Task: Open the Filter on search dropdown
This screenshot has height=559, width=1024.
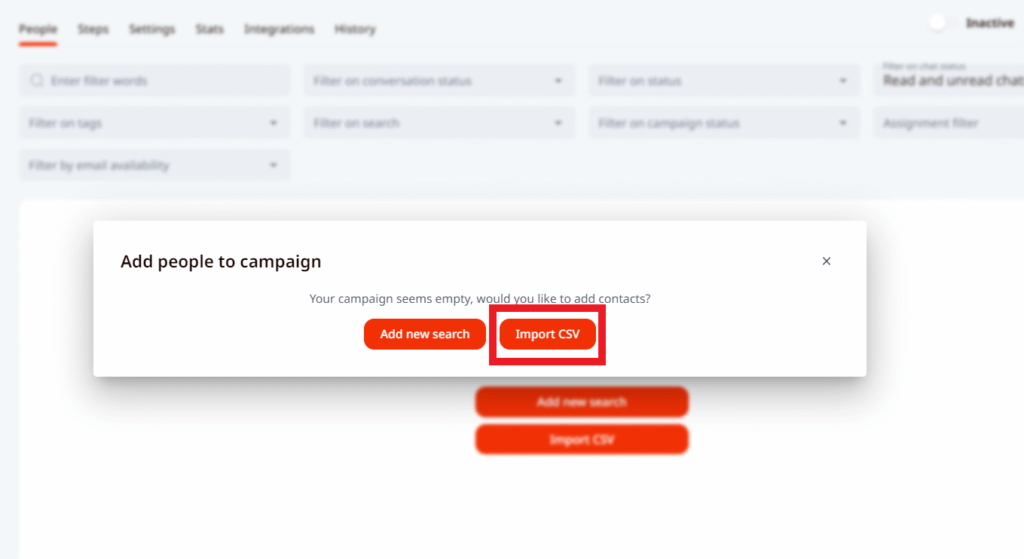Action: point(439,123)
